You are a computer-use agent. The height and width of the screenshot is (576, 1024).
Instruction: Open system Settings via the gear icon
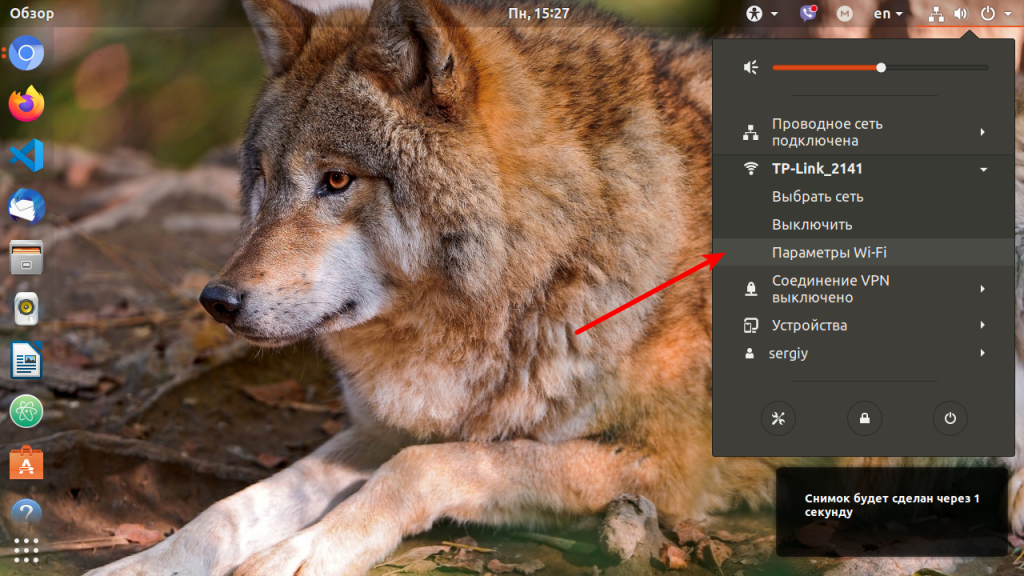pos(778,419)
